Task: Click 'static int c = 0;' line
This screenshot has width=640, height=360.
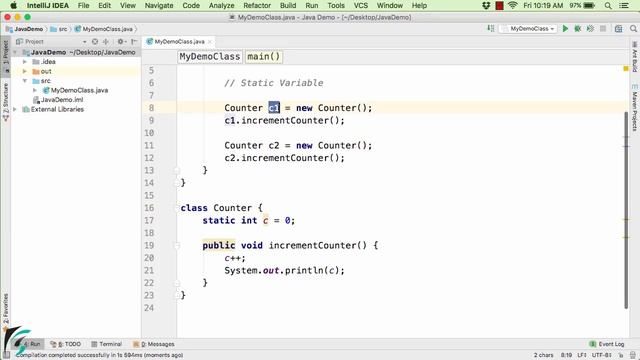Action: 249,220
